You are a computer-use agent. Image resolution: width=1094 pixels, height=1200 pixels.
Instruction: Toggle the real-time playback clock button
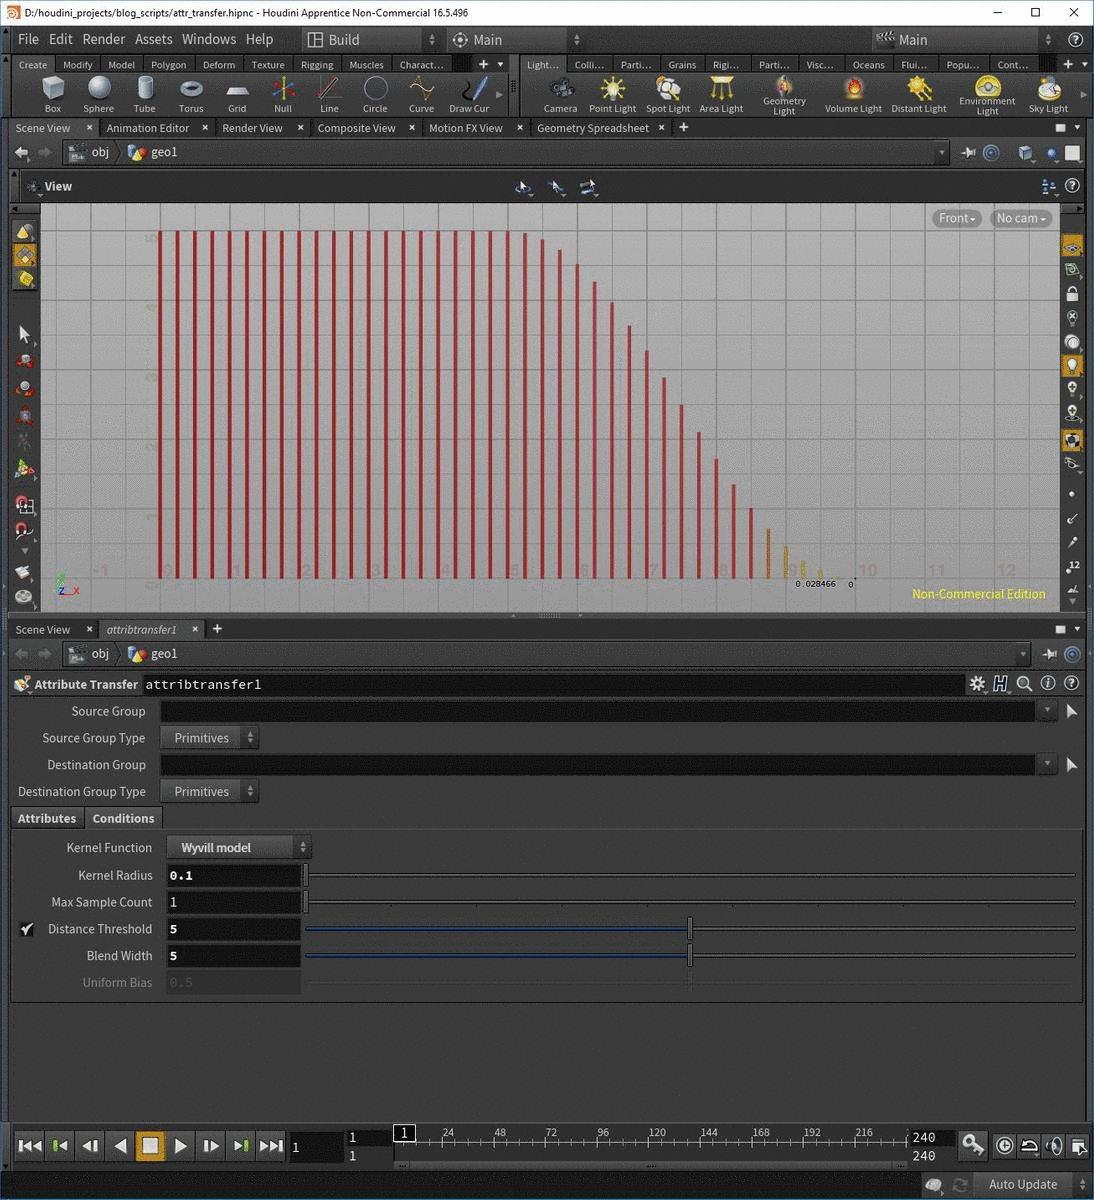click(x=1004, y=1146)
